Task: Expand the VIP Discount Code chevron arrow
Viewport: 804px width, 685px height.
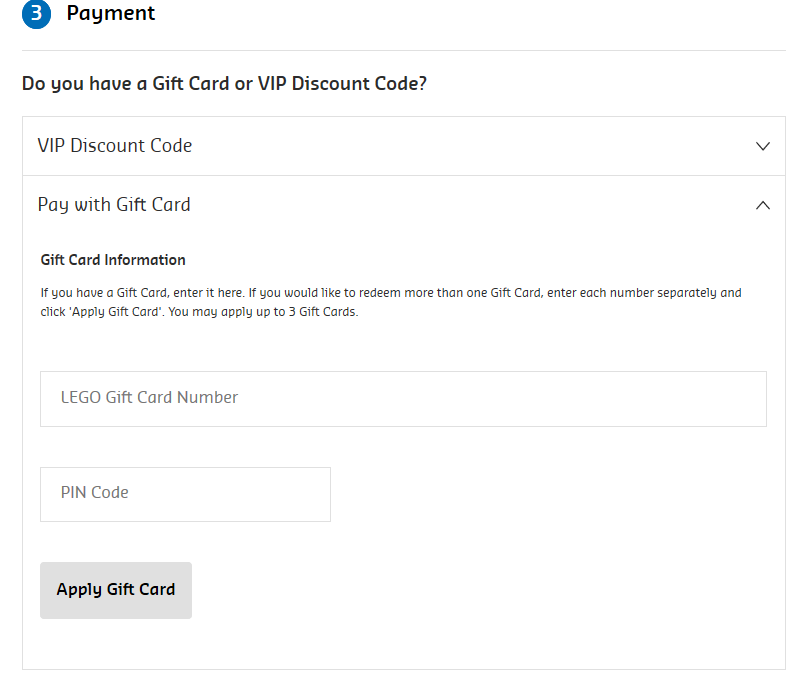Action: 763,146
